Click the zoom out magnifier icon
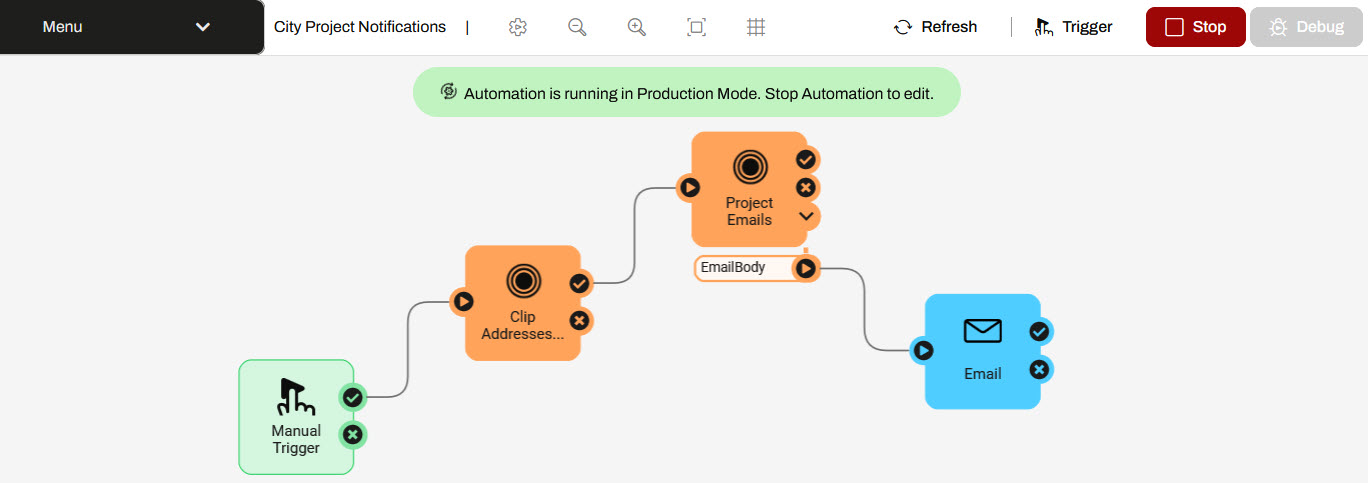 (x=577, y=28)
